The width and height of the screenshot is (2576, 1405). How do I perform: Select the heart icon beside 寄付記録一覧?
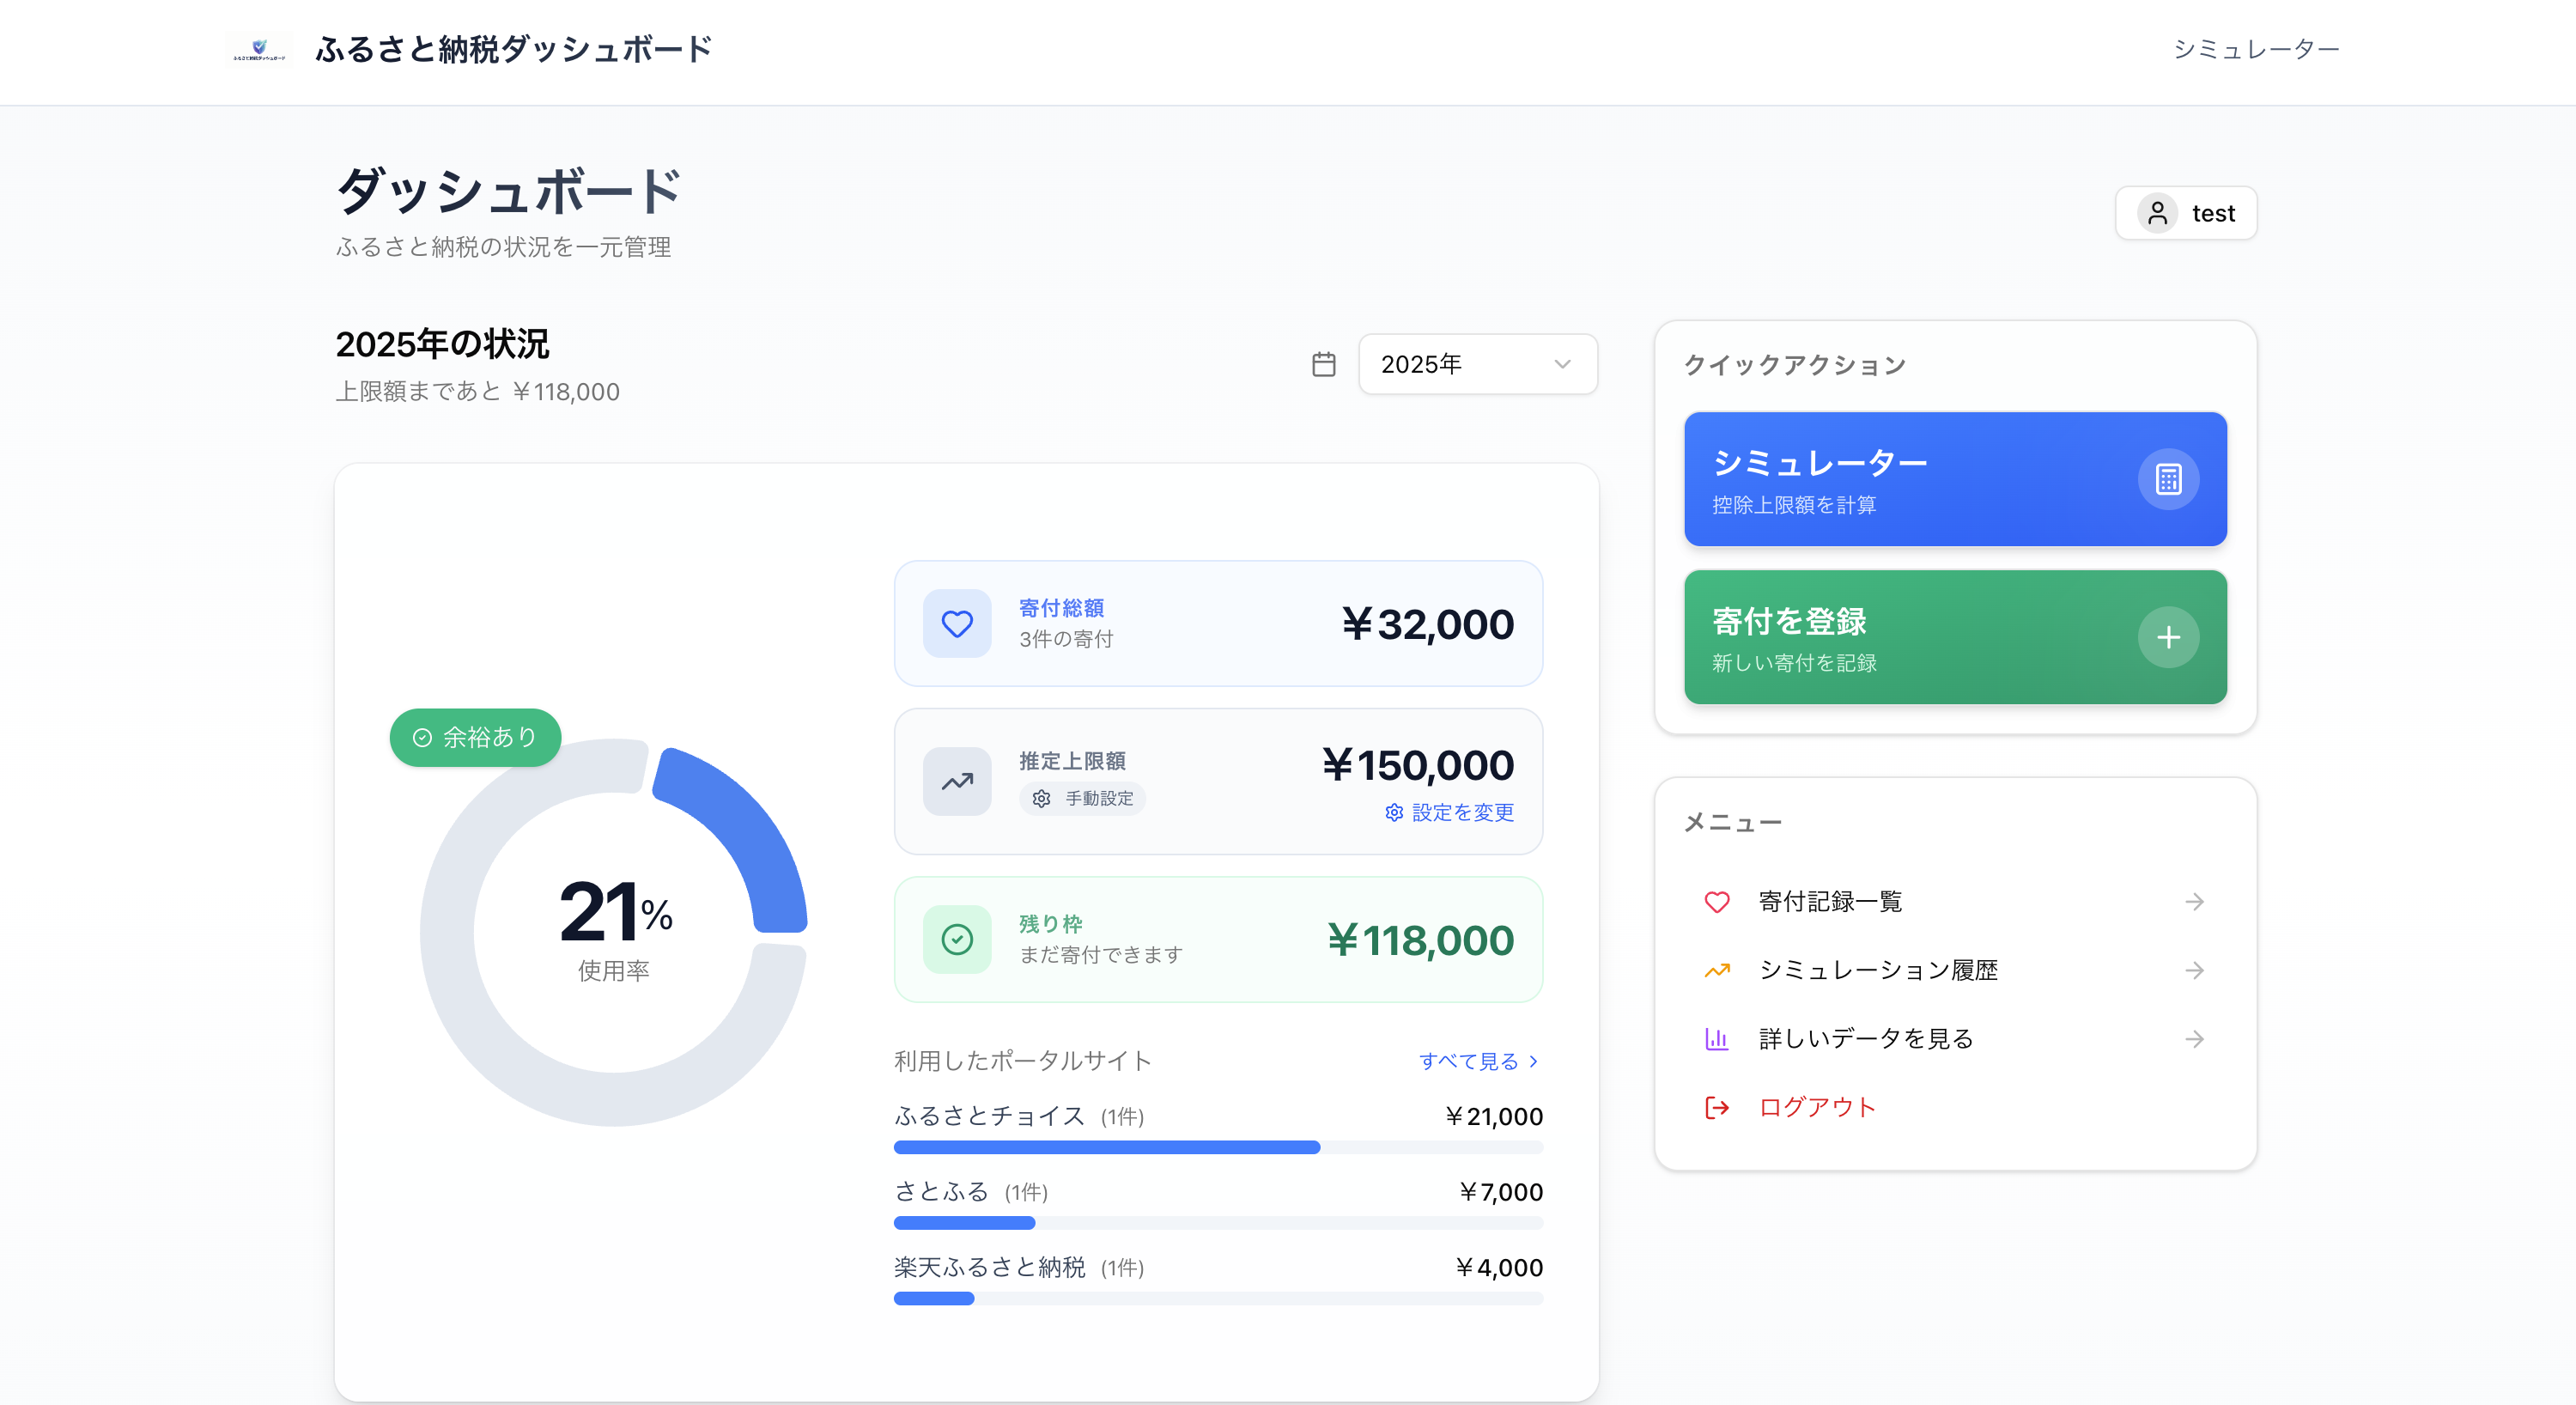[x=1717, y=901]
